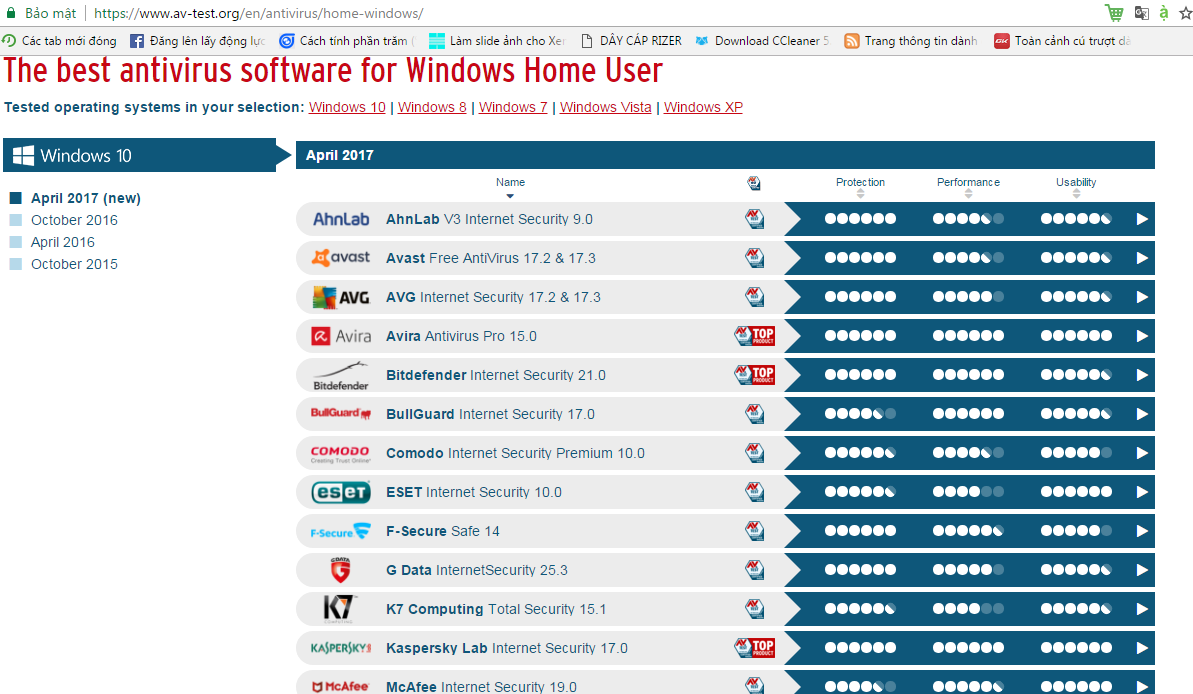Expand the ESET row arrow
Screen dimensions: 1193x694
pos(1142,492)
